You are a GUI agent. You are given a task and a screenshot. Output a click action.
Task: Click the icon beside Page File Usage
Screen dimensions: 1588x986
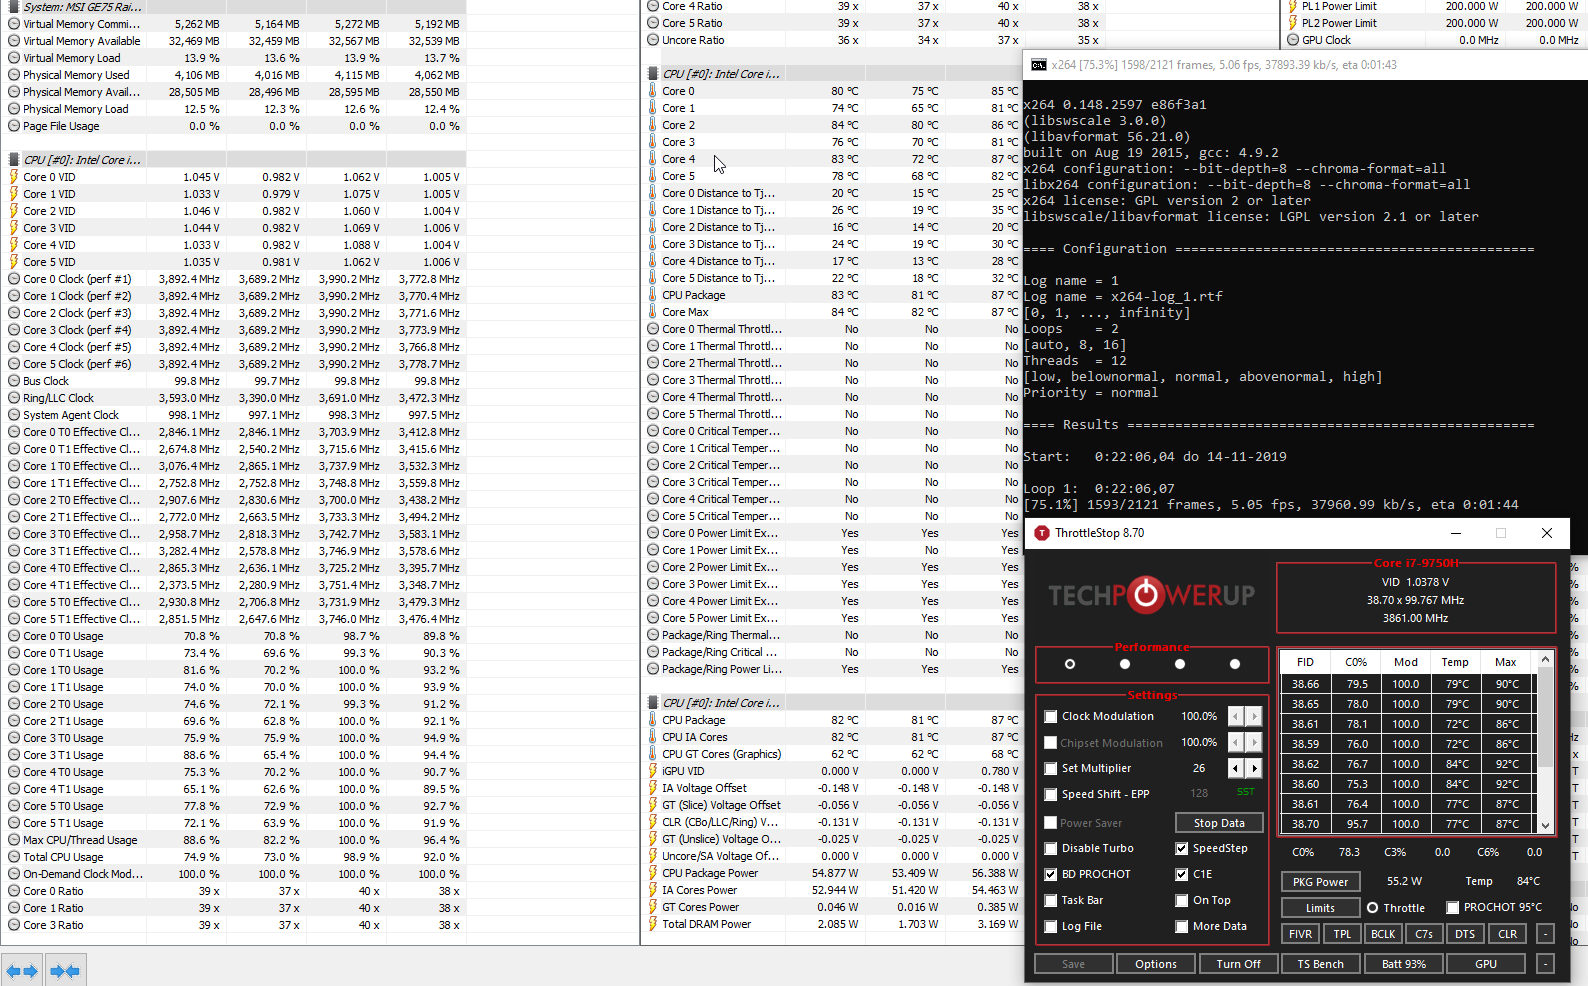(x=14, y=126)
